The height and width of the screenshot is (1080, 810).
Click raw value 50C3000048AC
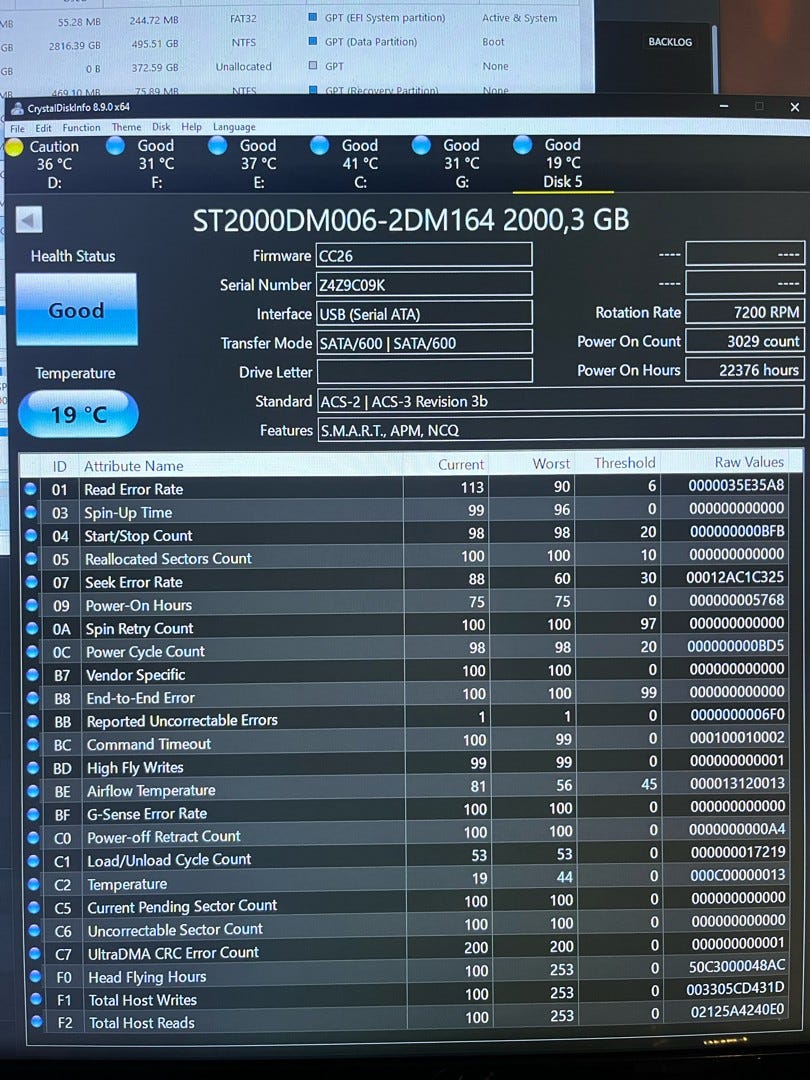click(x=736, y=966)
